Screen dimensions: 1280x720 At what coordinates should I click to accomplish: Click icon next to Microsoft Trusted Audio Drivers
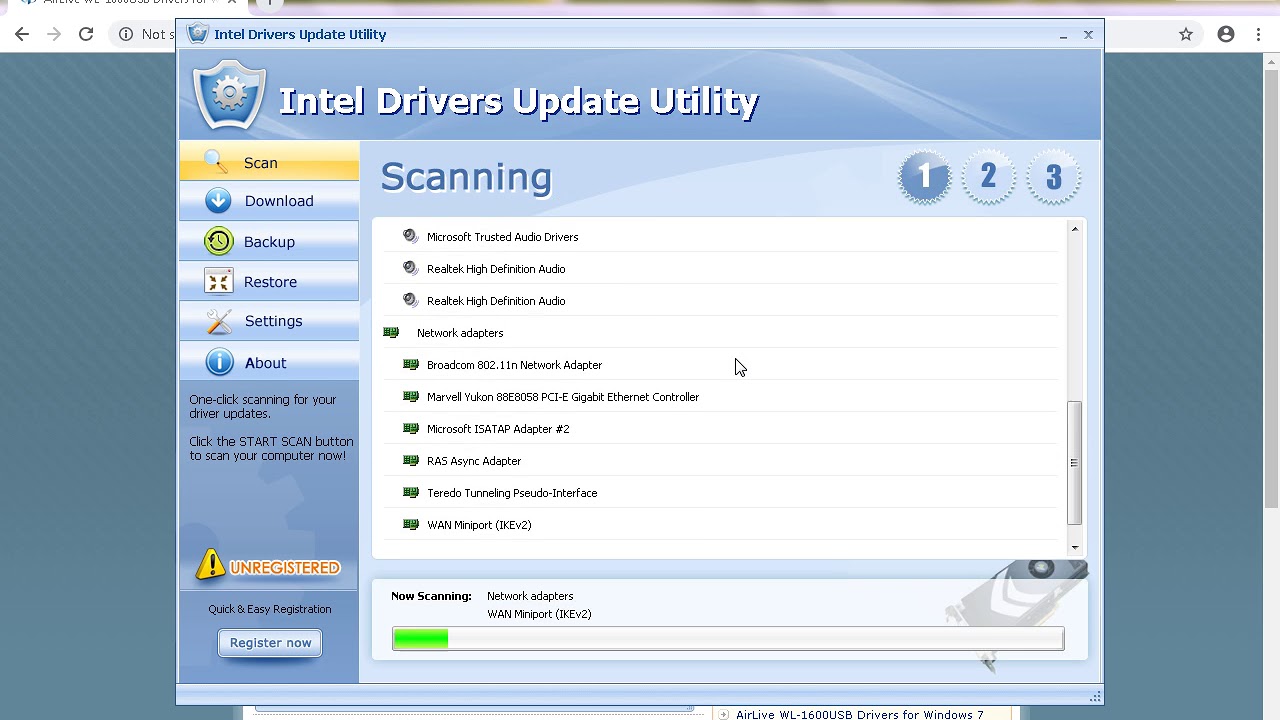click(410, 237)
